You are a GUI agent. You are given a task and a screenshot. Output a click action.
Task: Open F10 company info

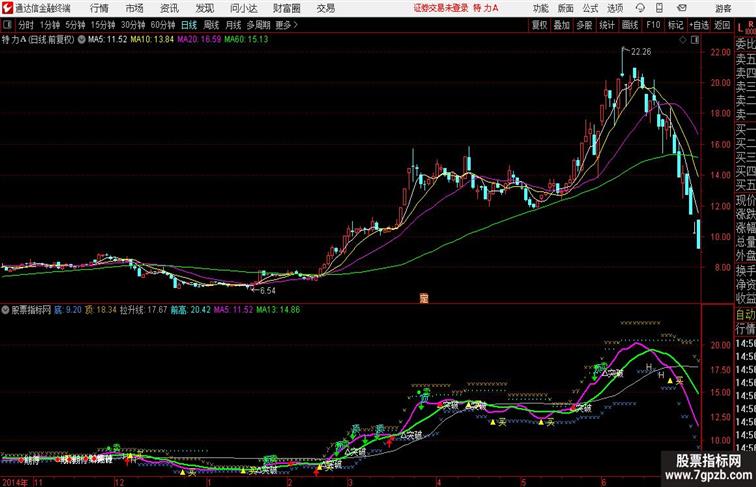(653, 25)
